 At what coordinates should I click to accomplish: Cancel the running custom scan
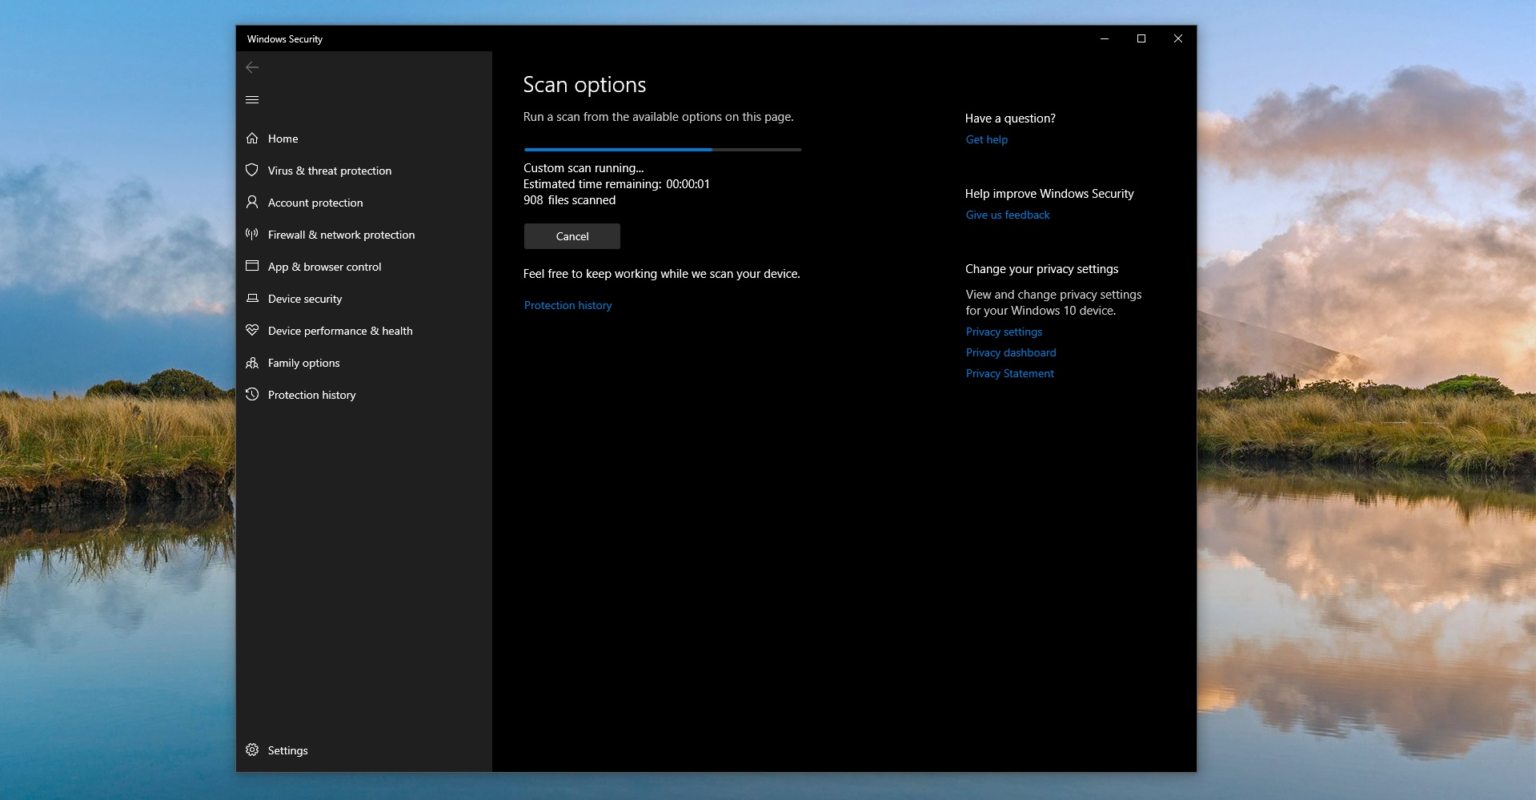click(x=572, y=236)
